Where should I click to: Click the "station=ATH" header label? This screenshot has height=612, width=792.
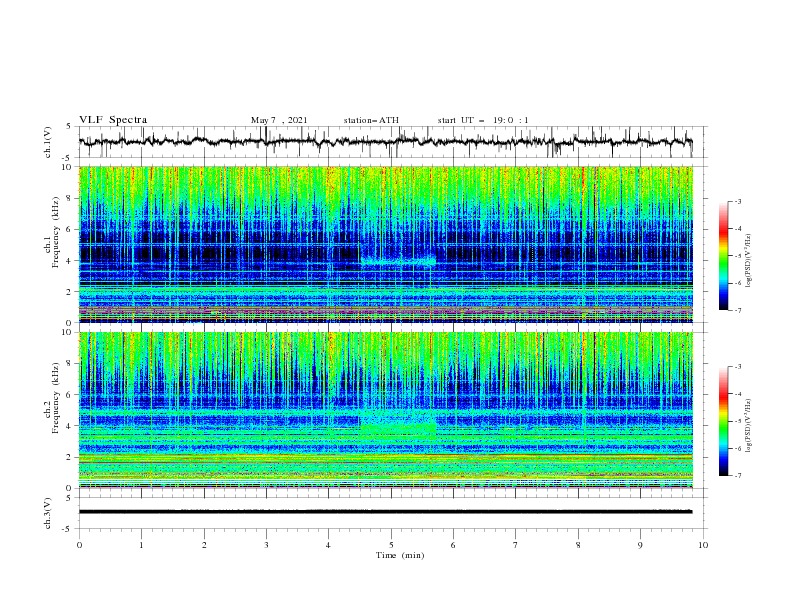point(371,120)
